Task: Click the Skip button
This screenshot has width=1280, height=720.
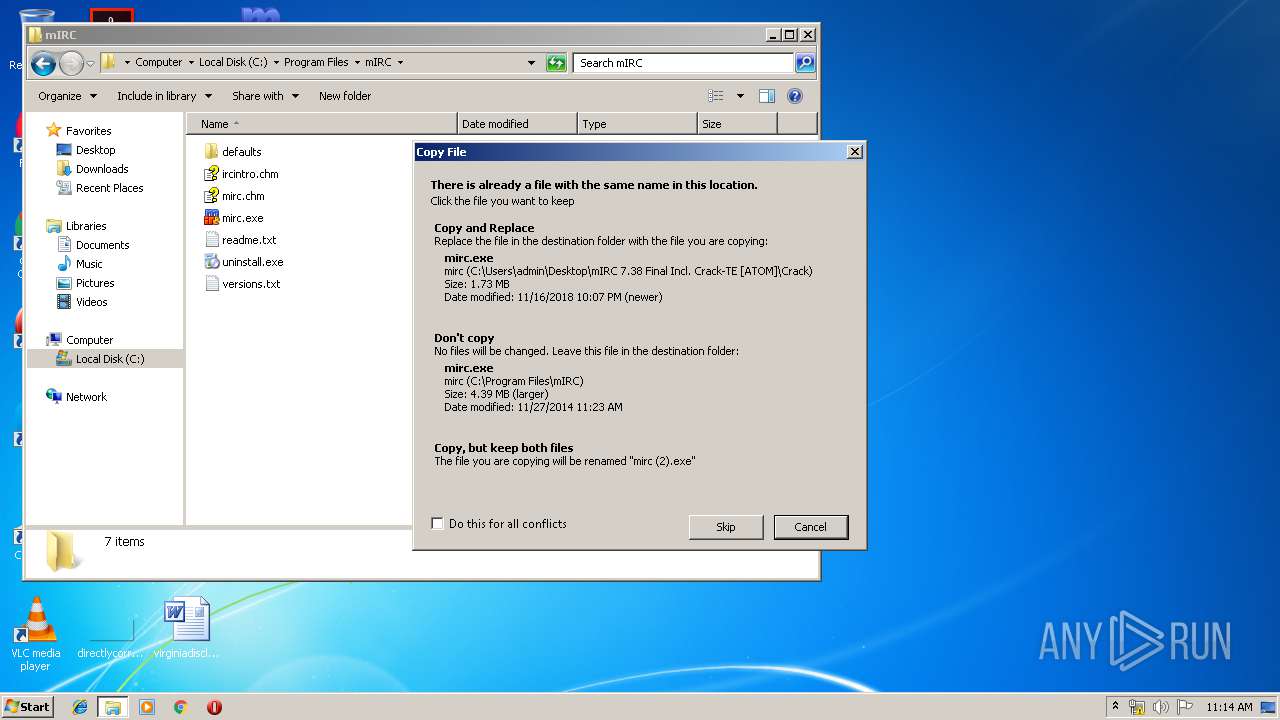Action: 726,527
